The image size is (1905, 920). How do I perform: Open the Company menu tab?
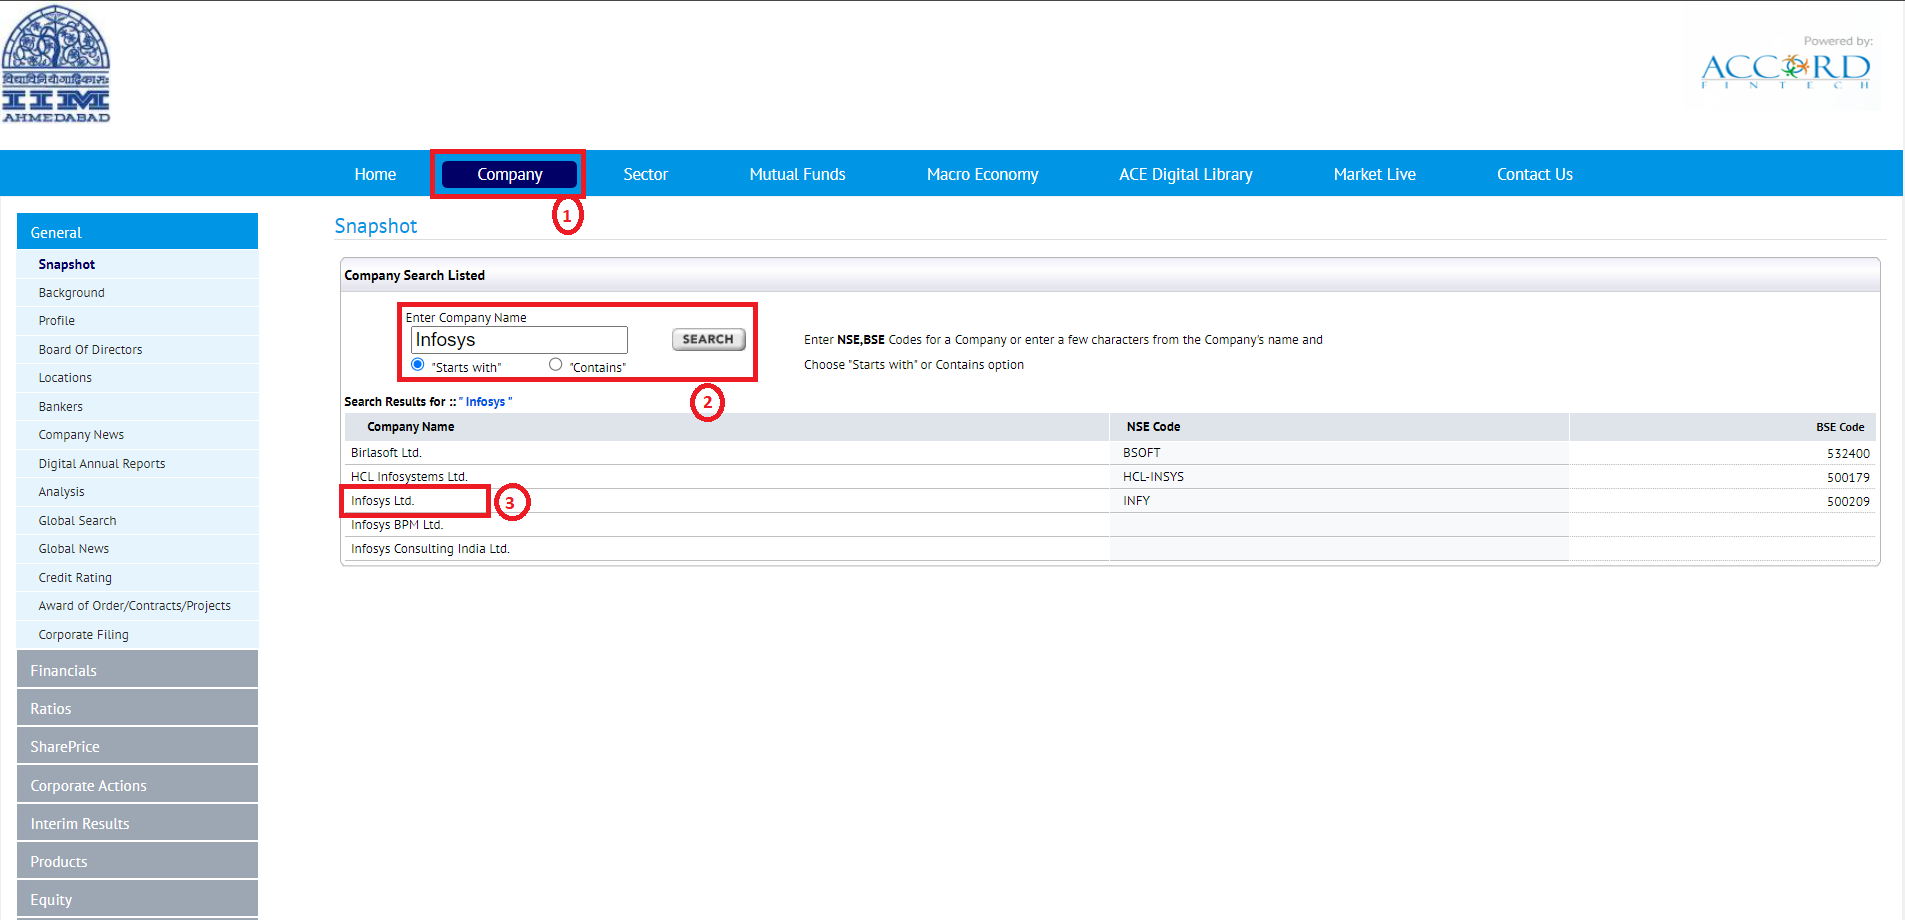coord(509,174)
